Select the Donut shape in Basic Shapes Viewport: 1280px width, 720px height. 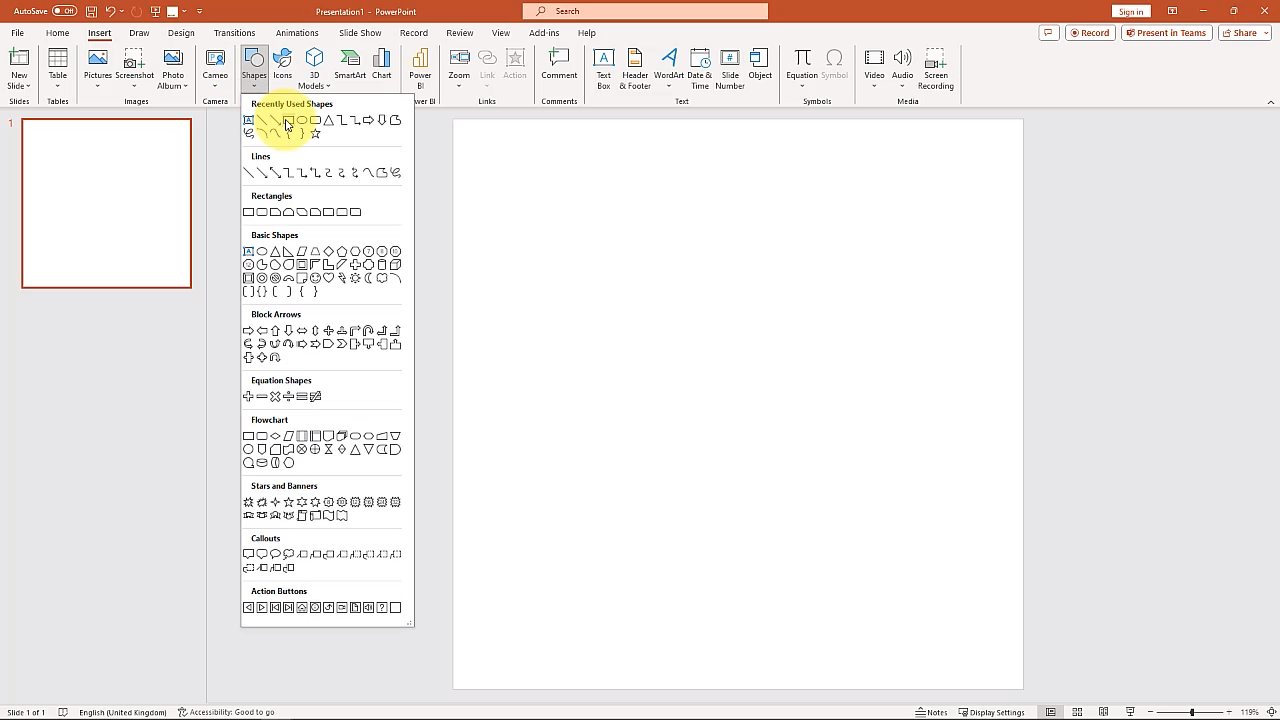tap(262, 278)
